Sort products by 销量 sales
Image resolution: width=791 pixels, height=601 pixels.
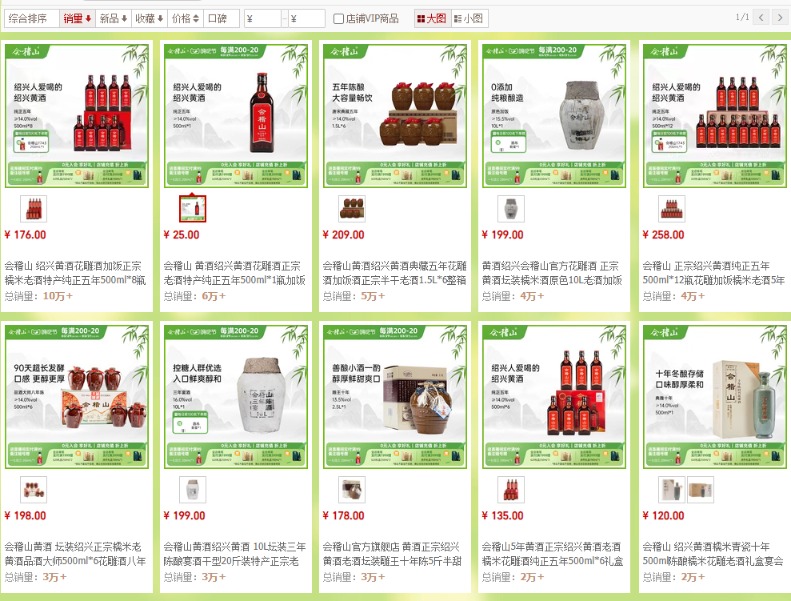(77, 19)
